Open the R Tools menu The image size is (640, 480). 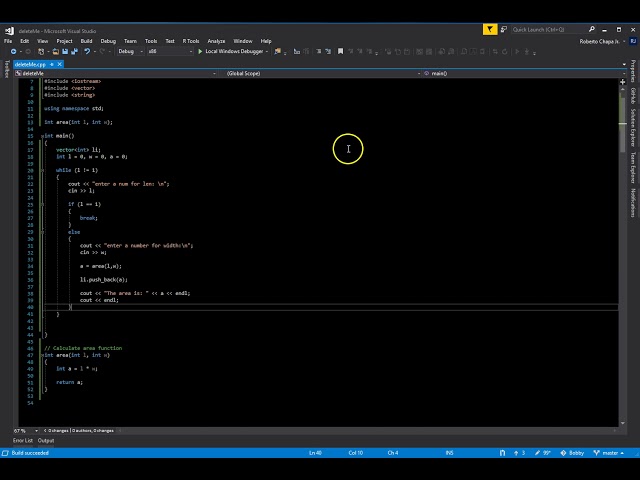point(191,41)
